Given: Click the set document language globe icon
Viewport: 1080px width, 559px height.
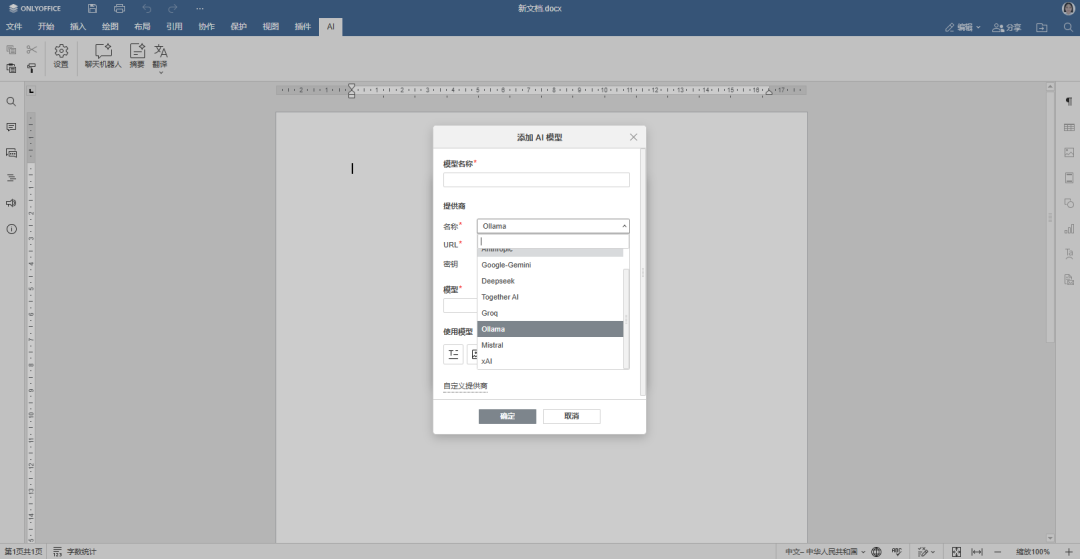Looking at the screenshot, I should [x=876, y=551].
